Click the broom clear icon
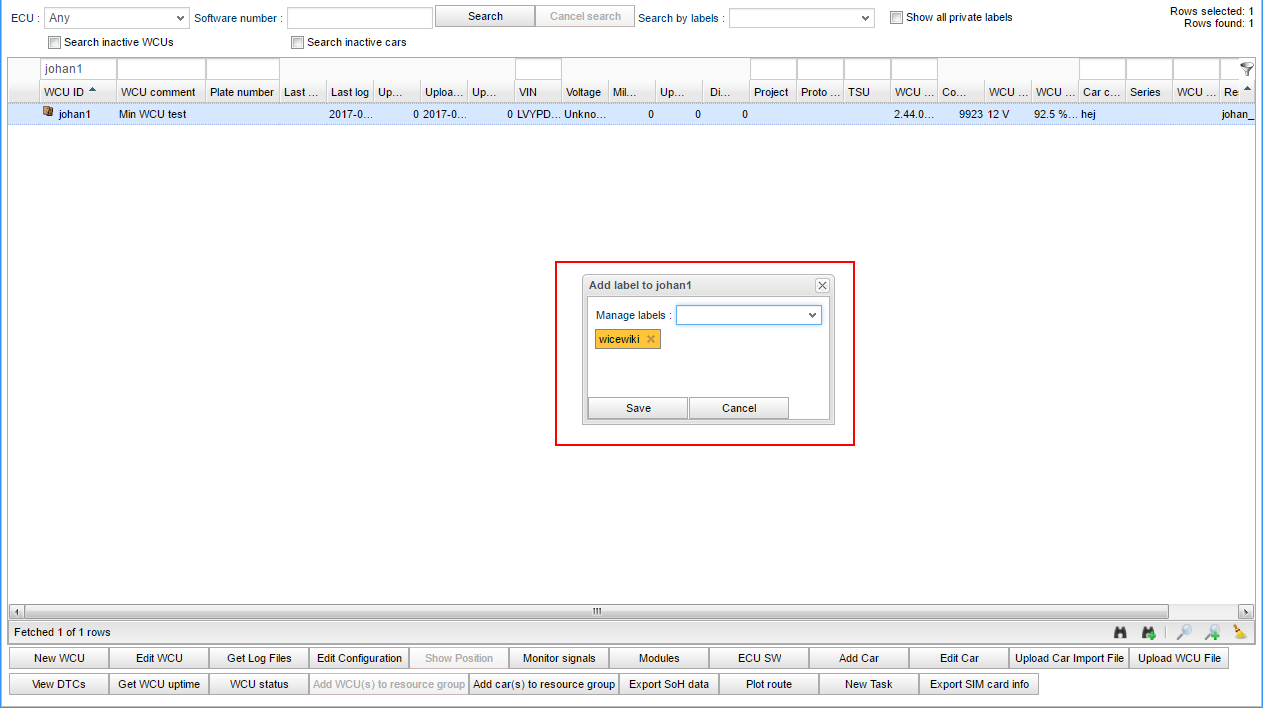This screenshot has height=708, width=1263. (x=1240, y=632)
